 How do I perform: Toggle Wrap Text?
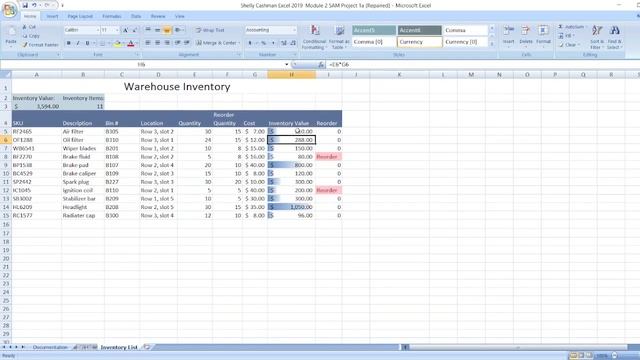(210, 30)
